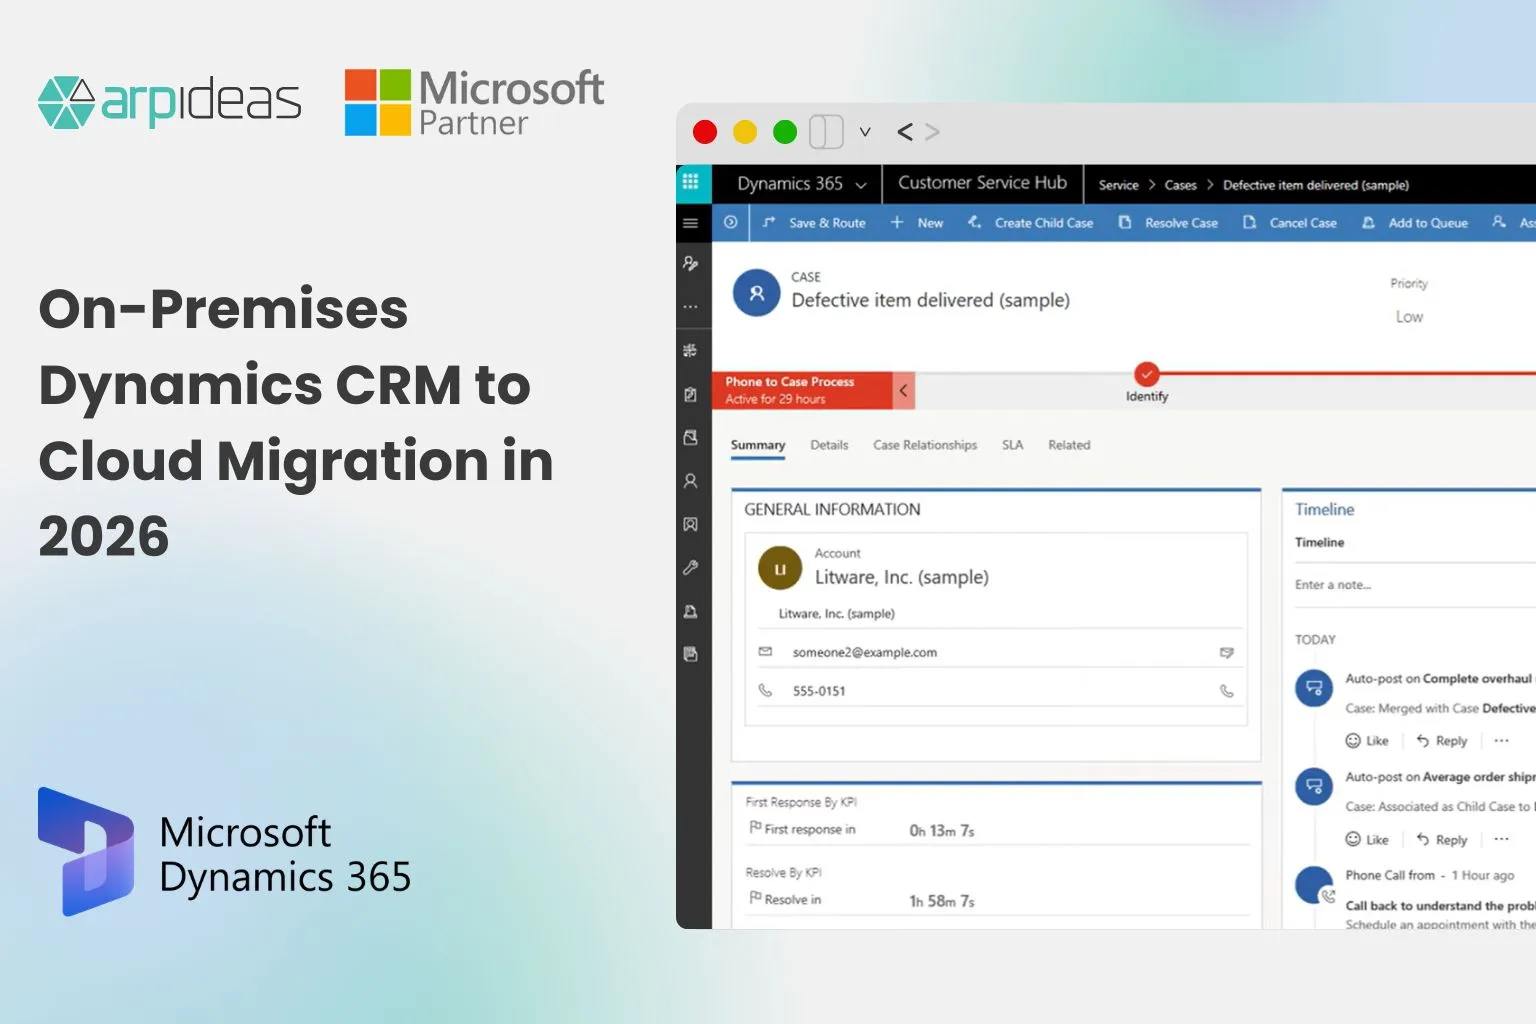The height and width of the screenshot is (1024, 1536).
Task: Reply to the Complete overhaul auto-post
Action: (x=1442, y=741)
